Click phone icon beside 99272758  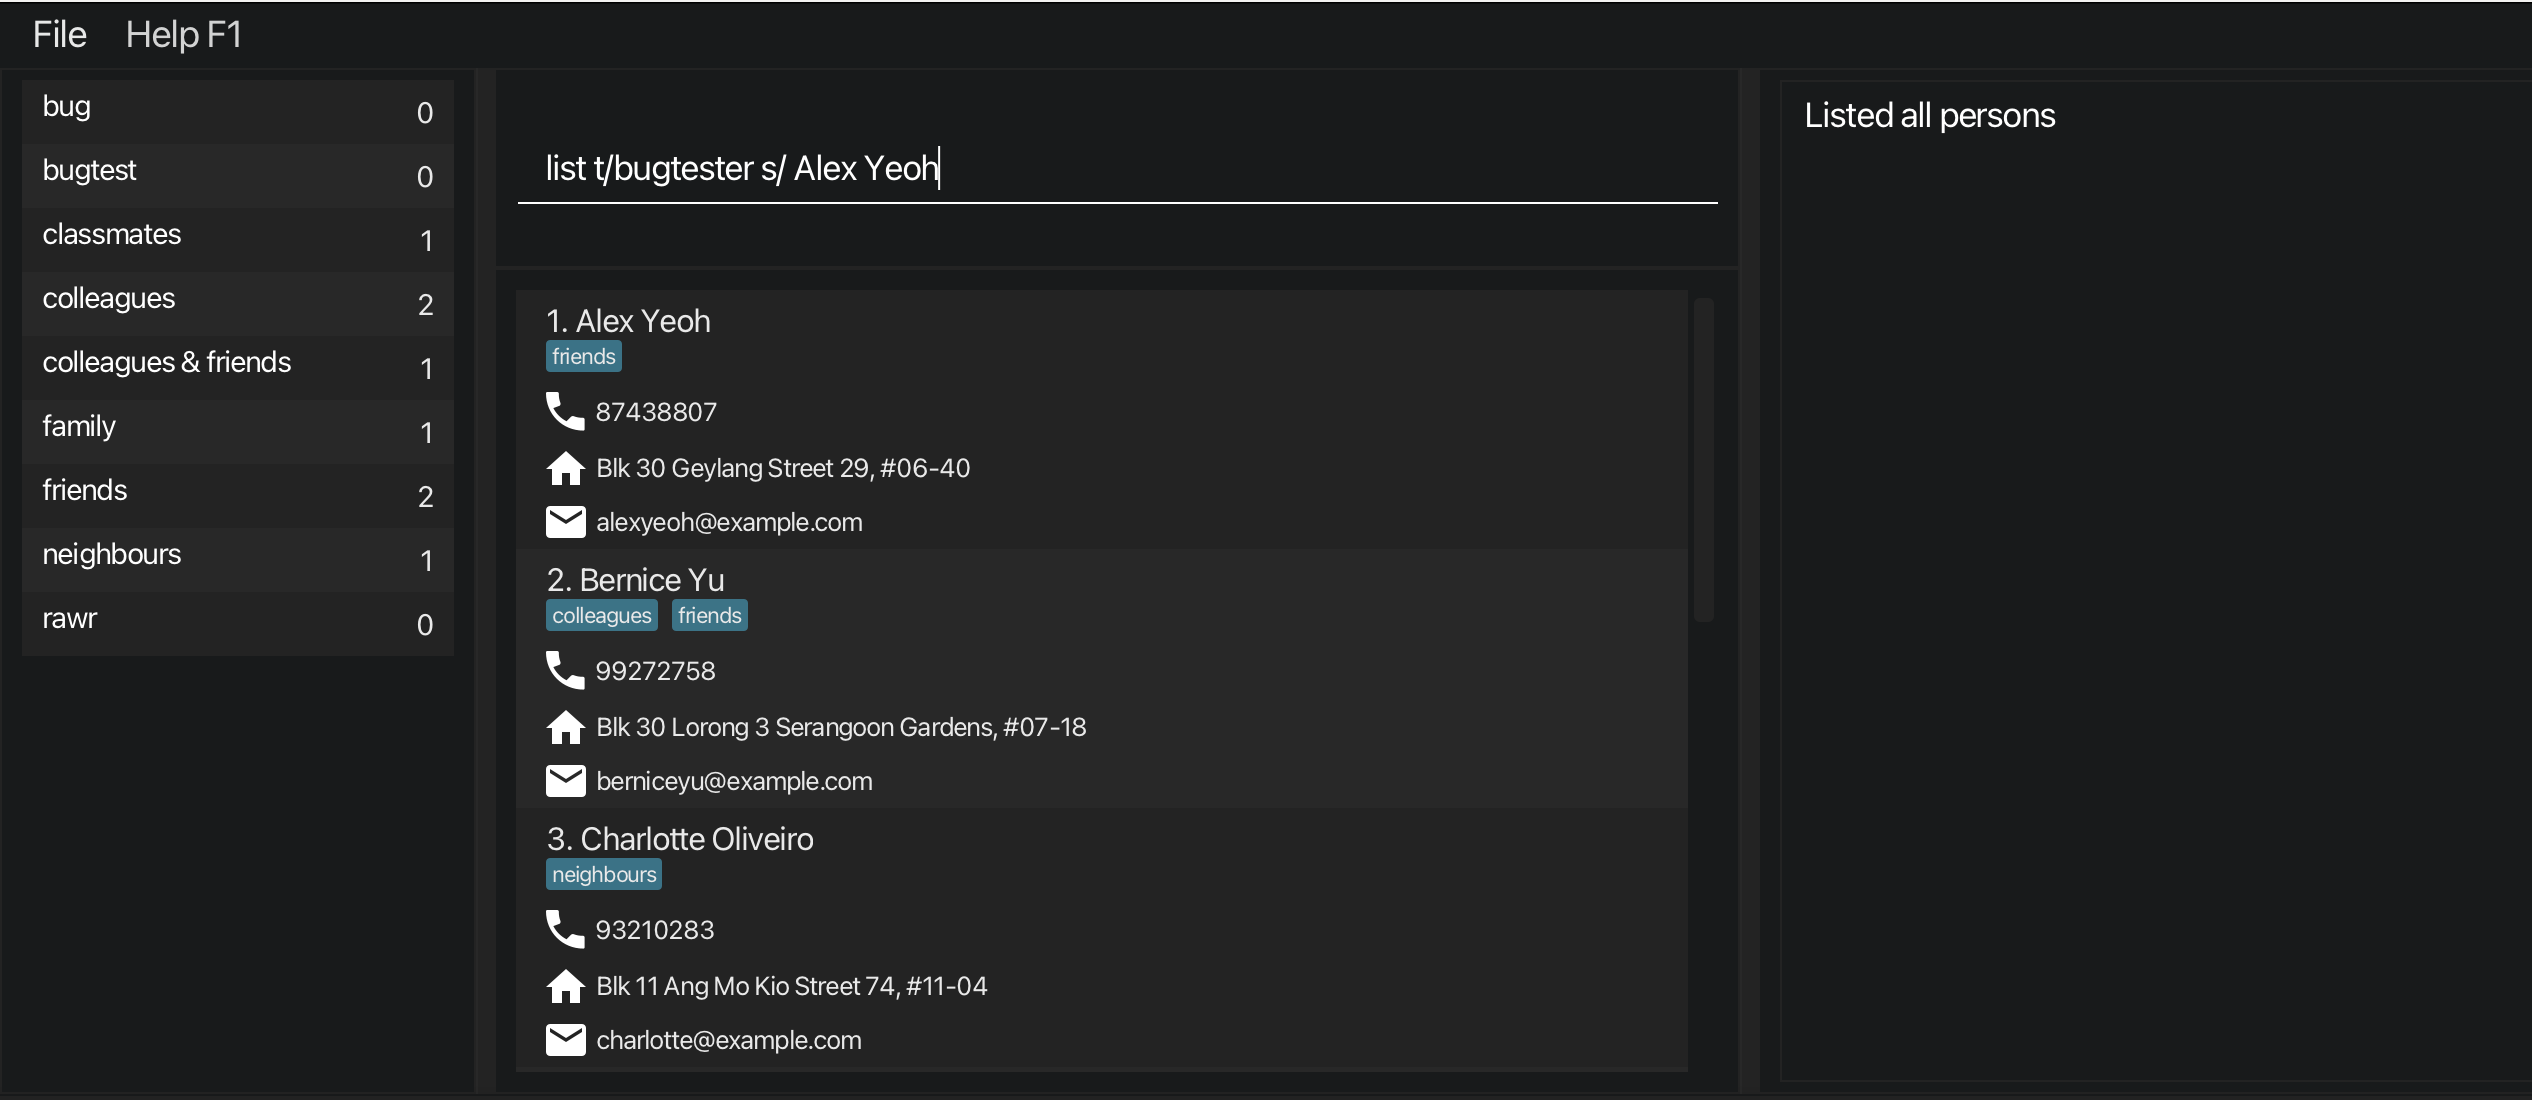coord(565,670)
